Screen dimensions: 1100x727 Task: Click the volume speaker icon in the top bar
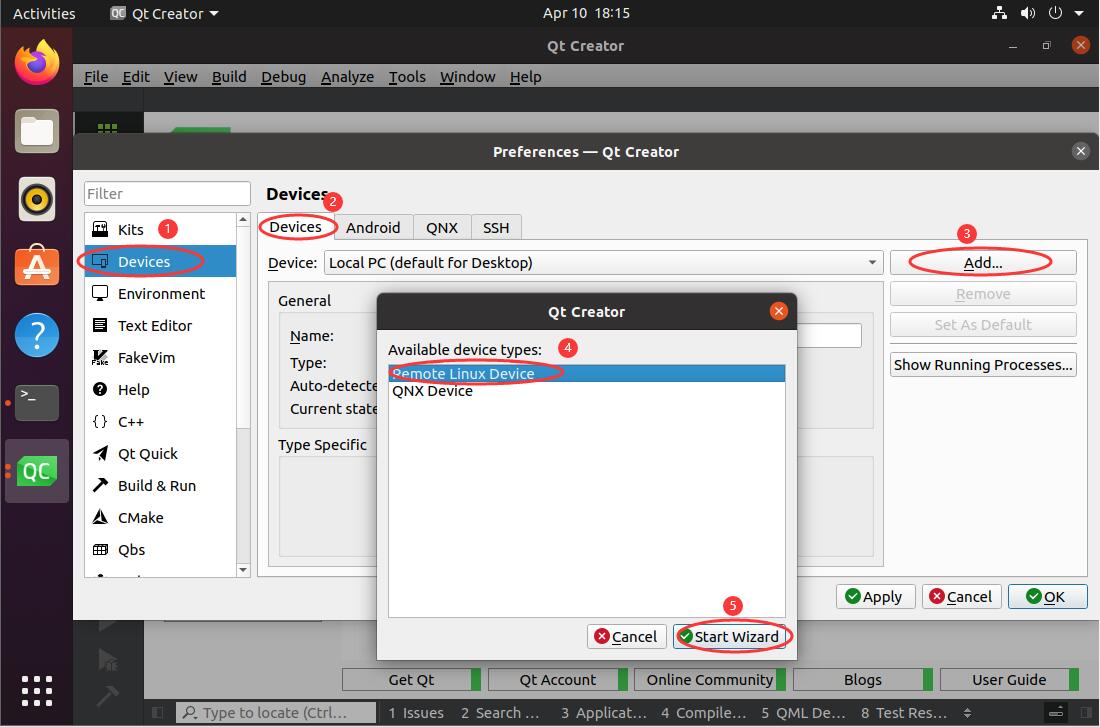(x=1028, y=13)
